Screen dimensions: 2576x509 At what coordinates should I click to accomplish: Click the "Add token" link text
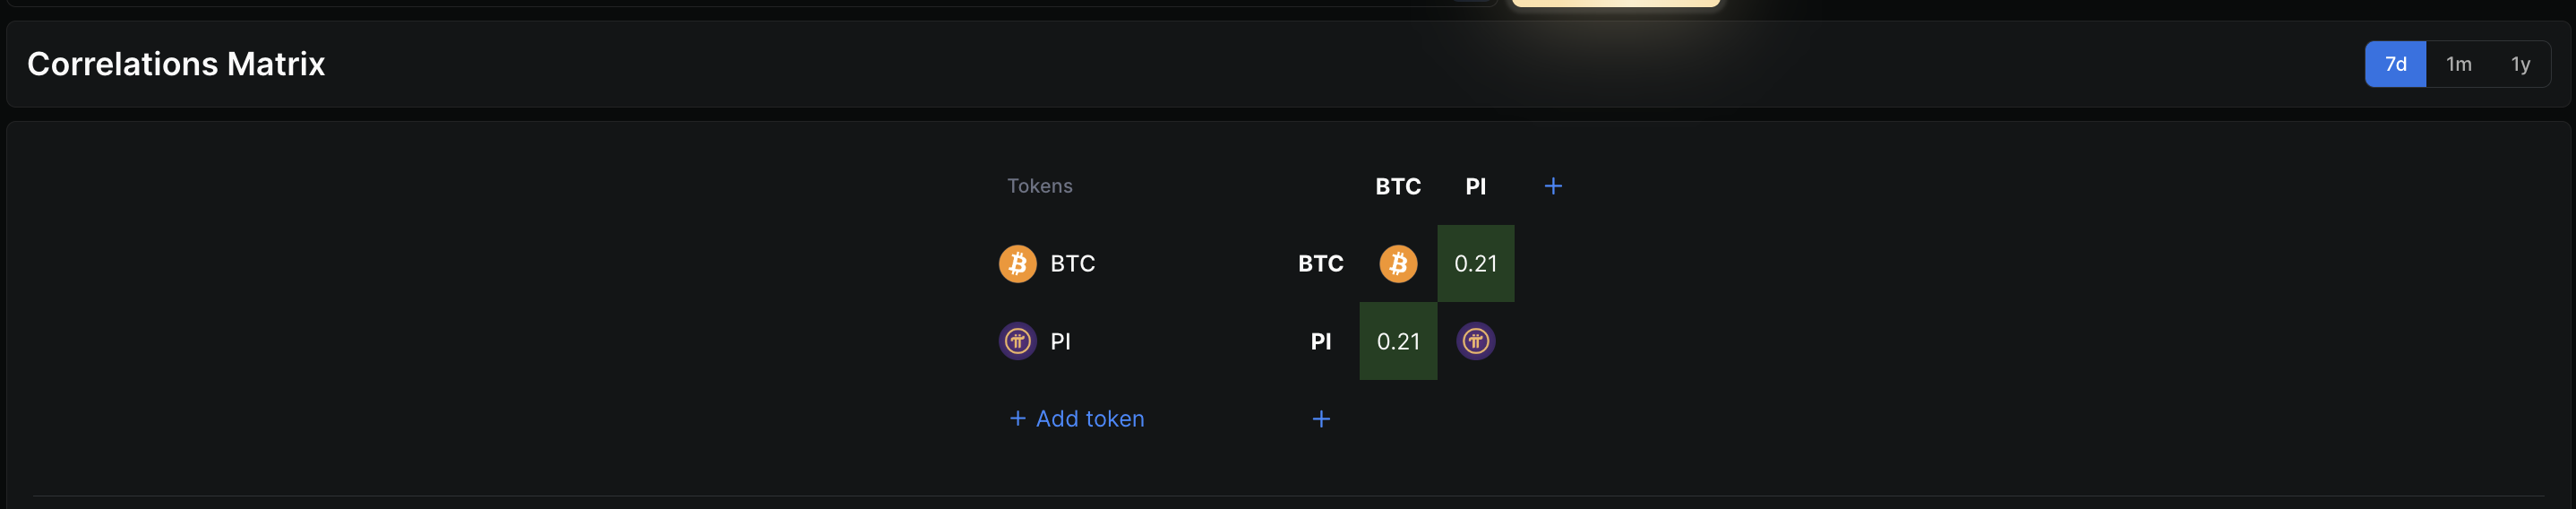click(x=1090, y=419)
